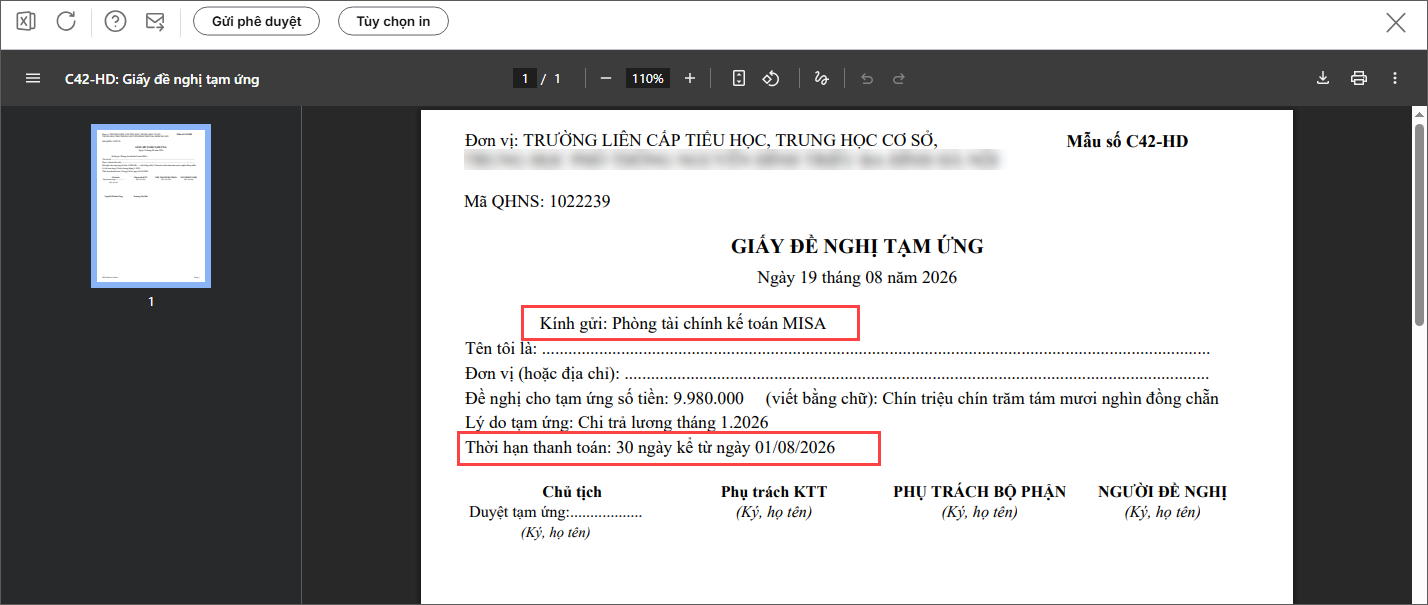Screen dimensions: 1428x605
Task: Click the Mẫu số C42-HD text
Action: pyautogui.click(x=1127, y=141)
